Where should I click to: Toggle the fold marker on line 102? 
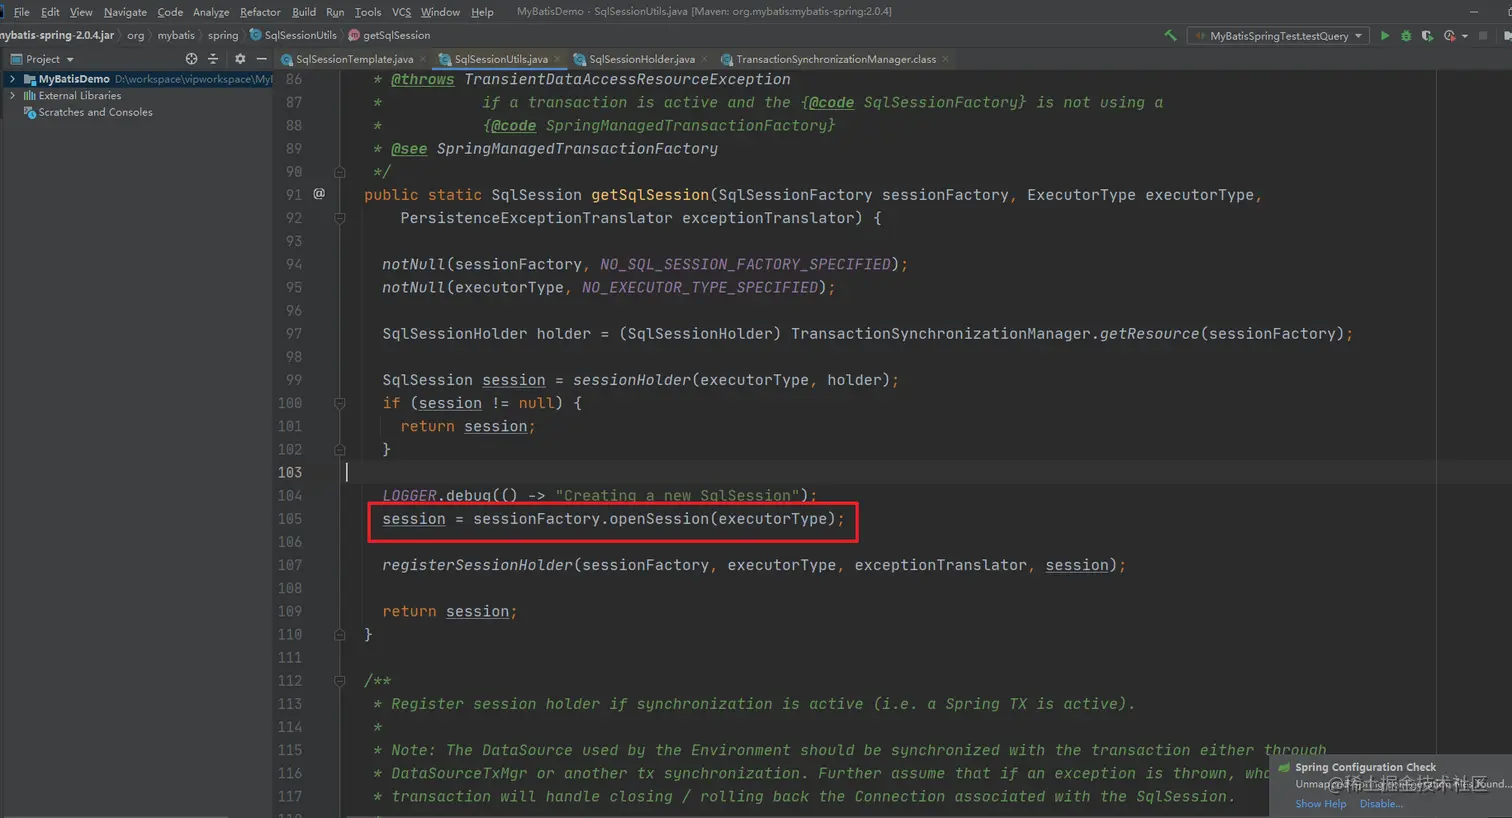click(339, 449)
